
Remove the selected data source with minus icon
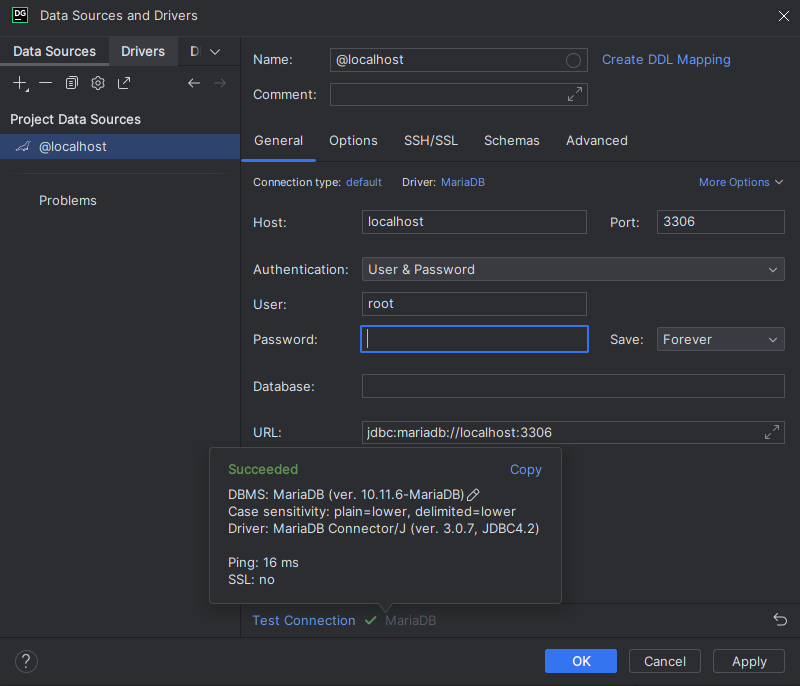pyautogui.click(x=45, y=83)
